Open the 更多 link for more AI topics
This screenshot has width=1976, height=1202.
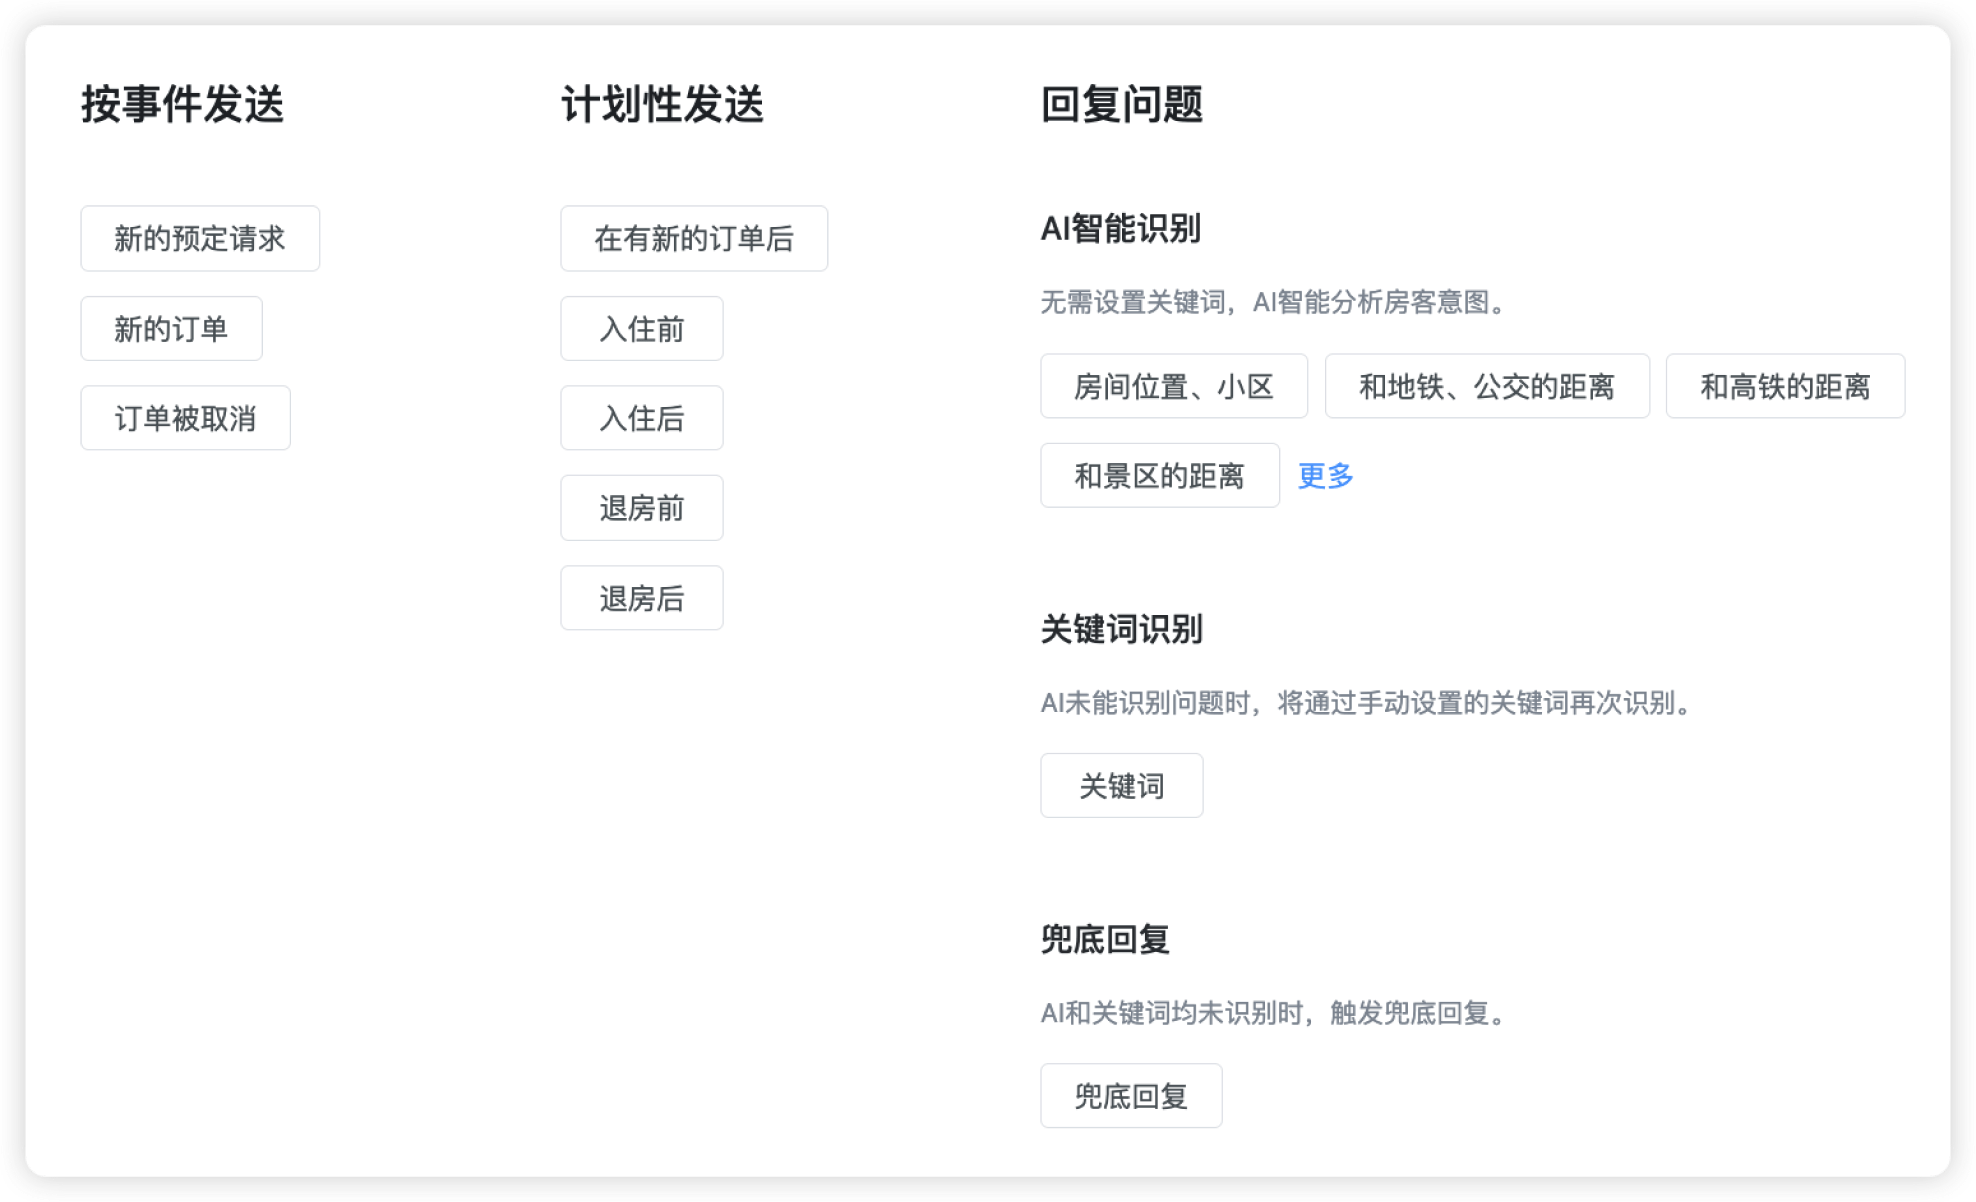(x=1324, y=477)
